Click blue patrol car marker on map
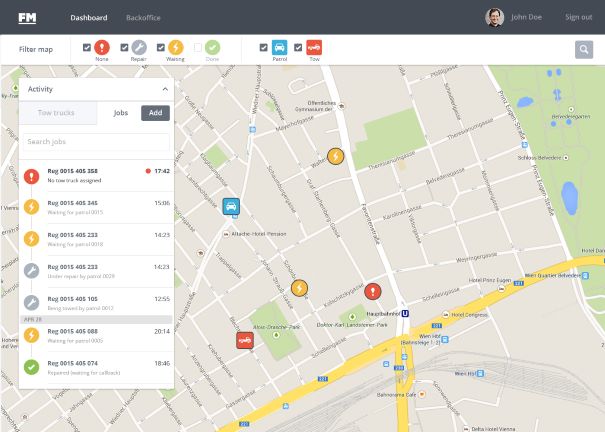This screenshot has width=605, height=432. [x=231, y=206]
